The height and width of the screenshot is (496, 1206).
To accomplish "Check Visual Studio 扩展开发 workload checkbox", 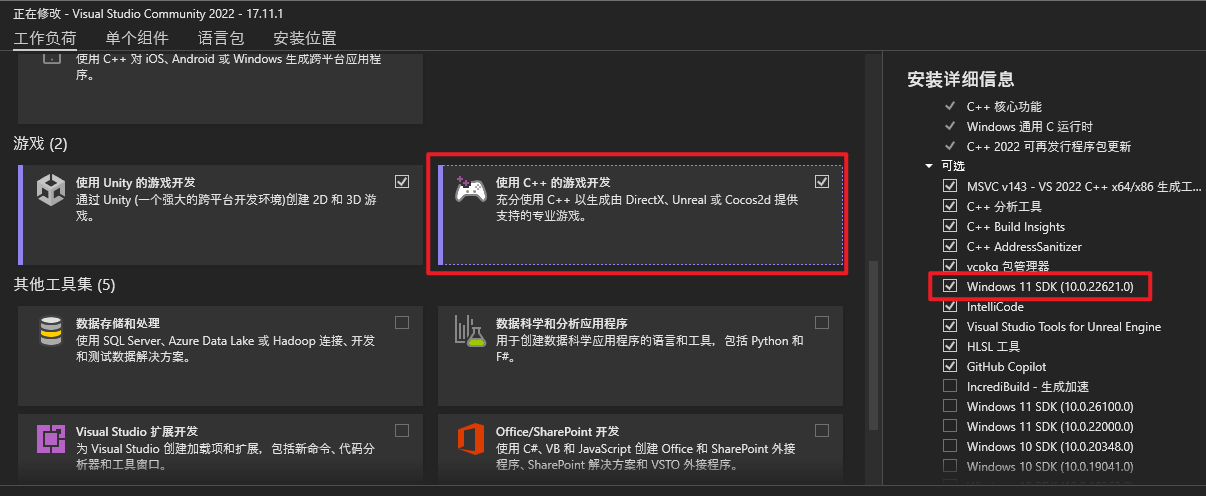I will (402, 431).
